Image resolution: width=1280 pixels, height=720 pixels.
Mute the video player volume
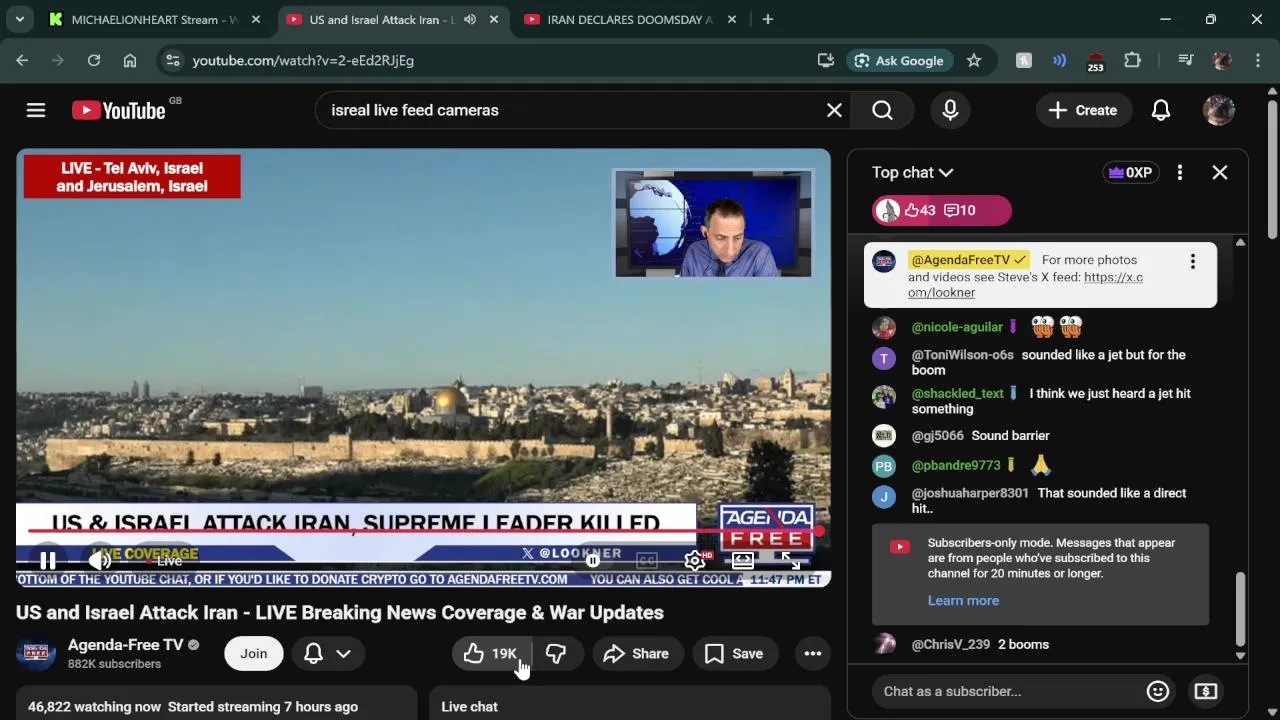pos(99,560)
